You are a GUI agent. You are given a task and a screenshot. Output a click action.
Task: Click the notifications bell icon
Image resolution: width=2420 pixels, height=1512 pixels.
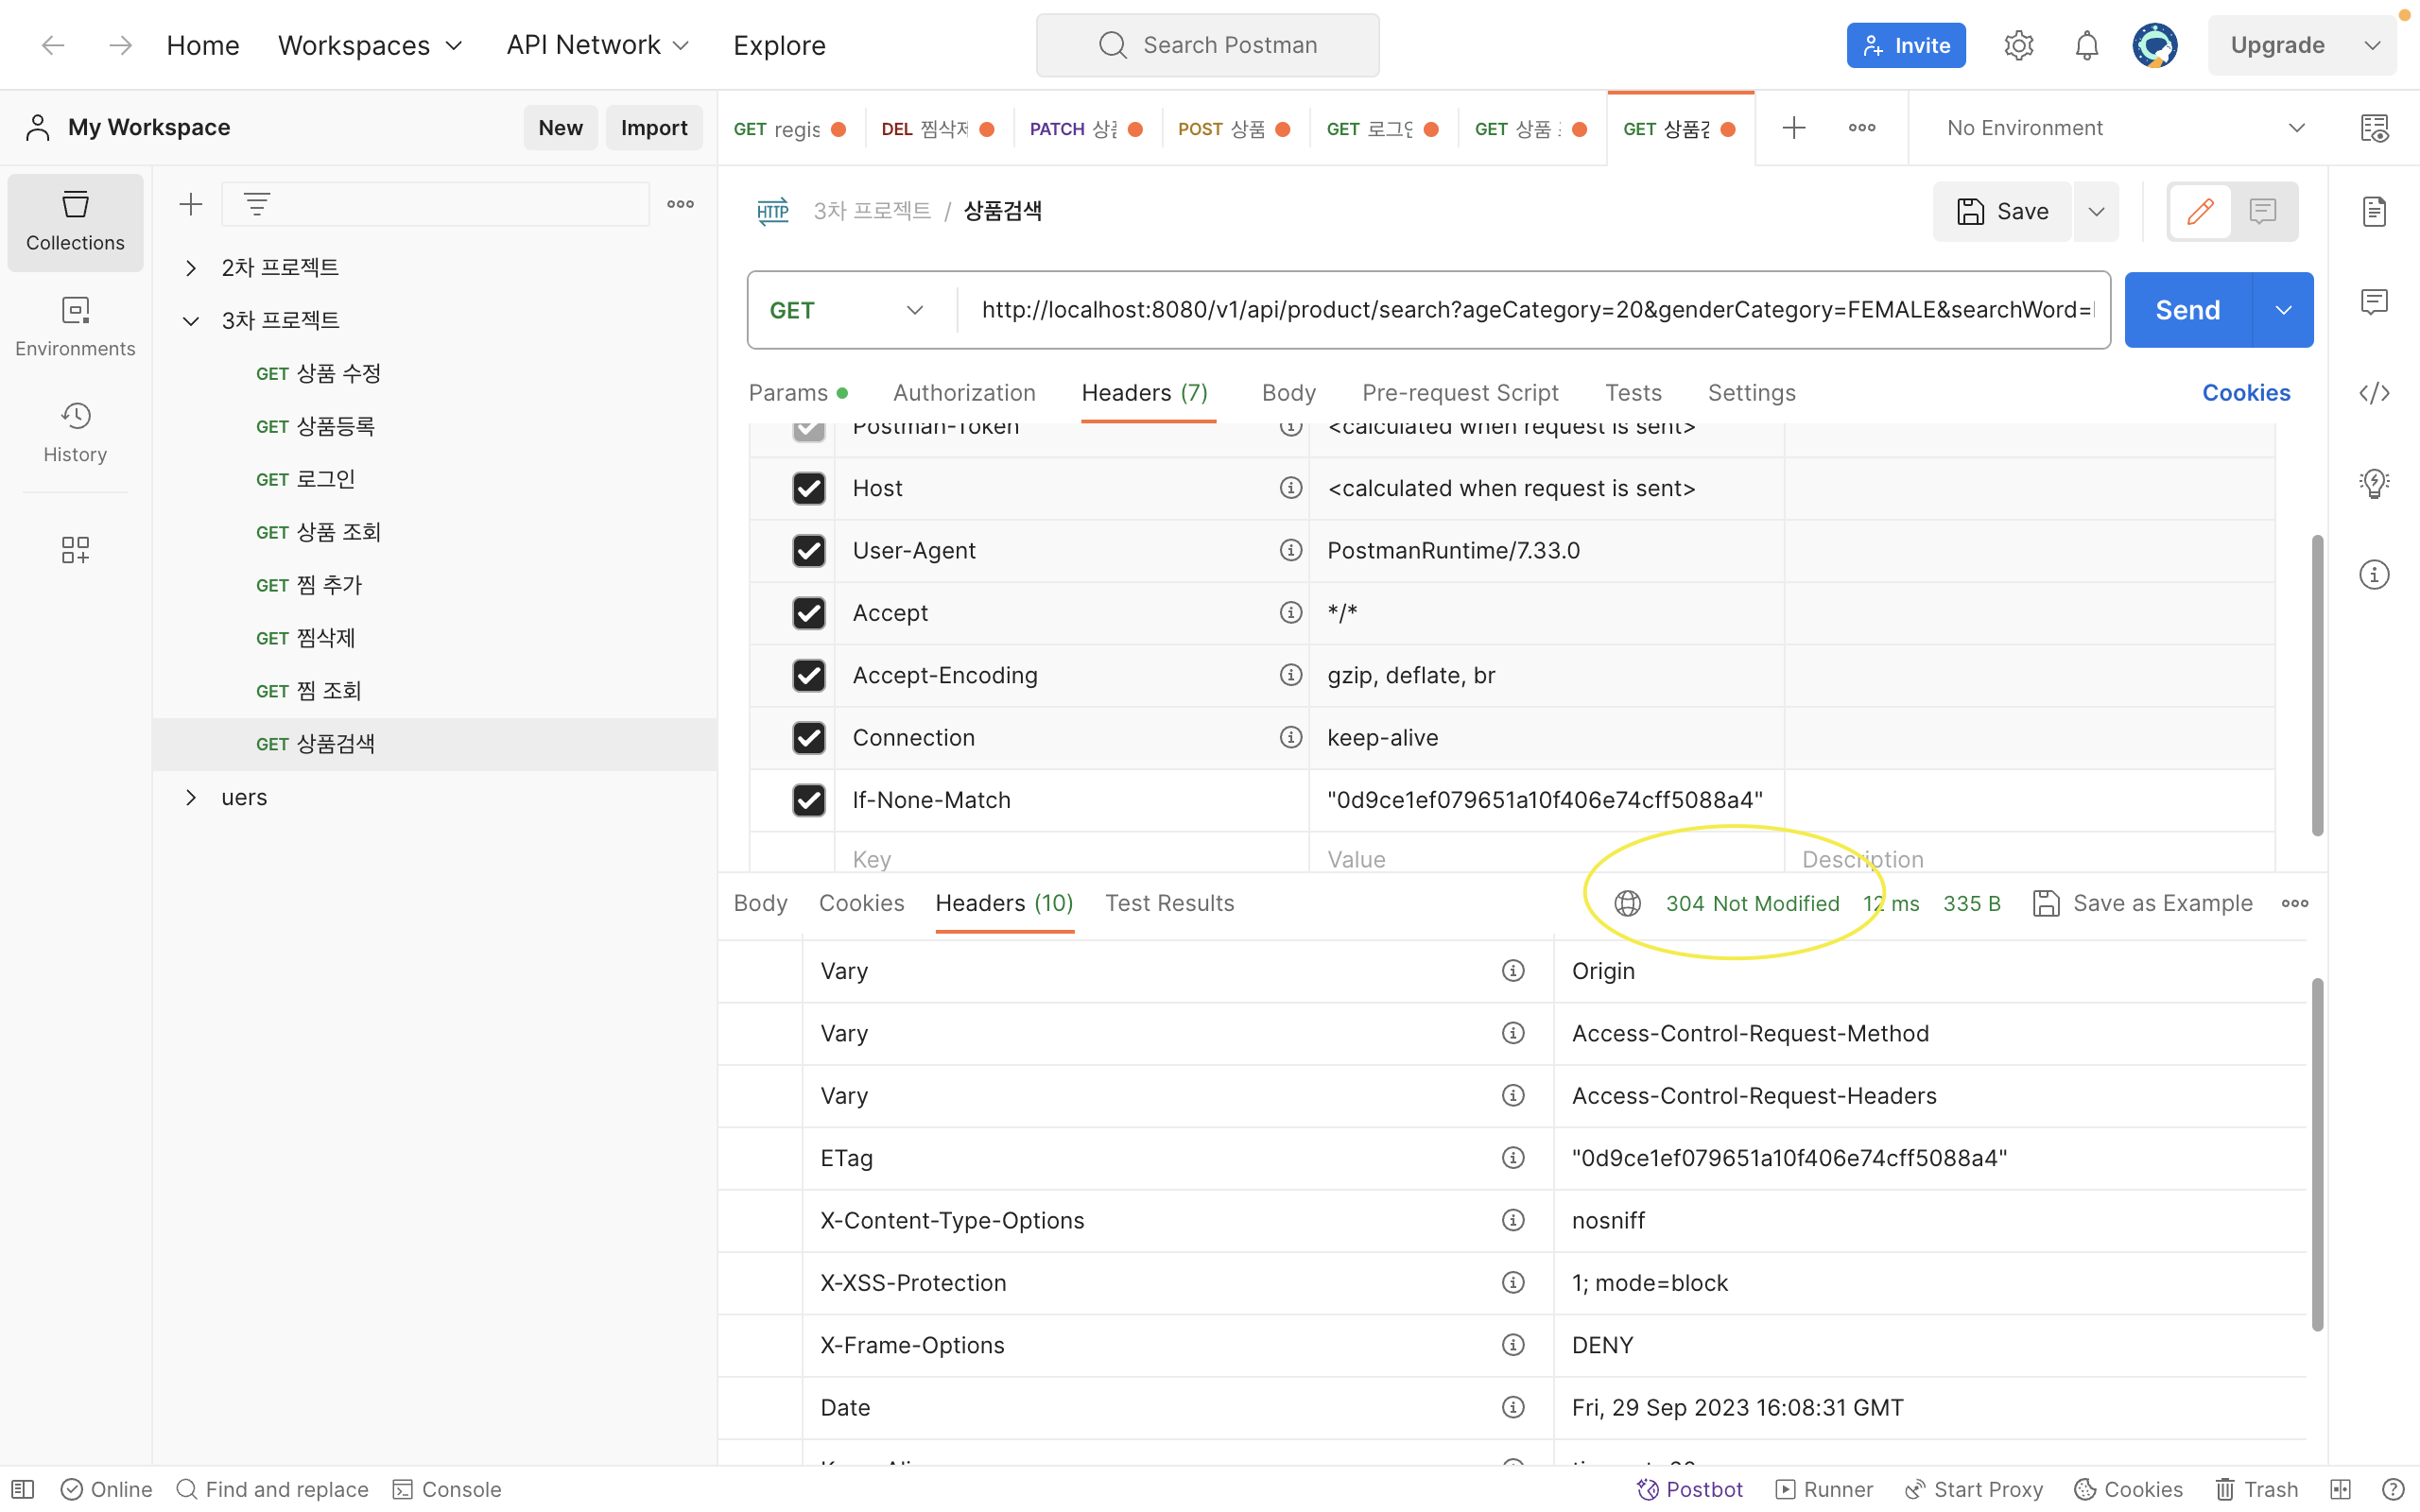(2086, 45)
